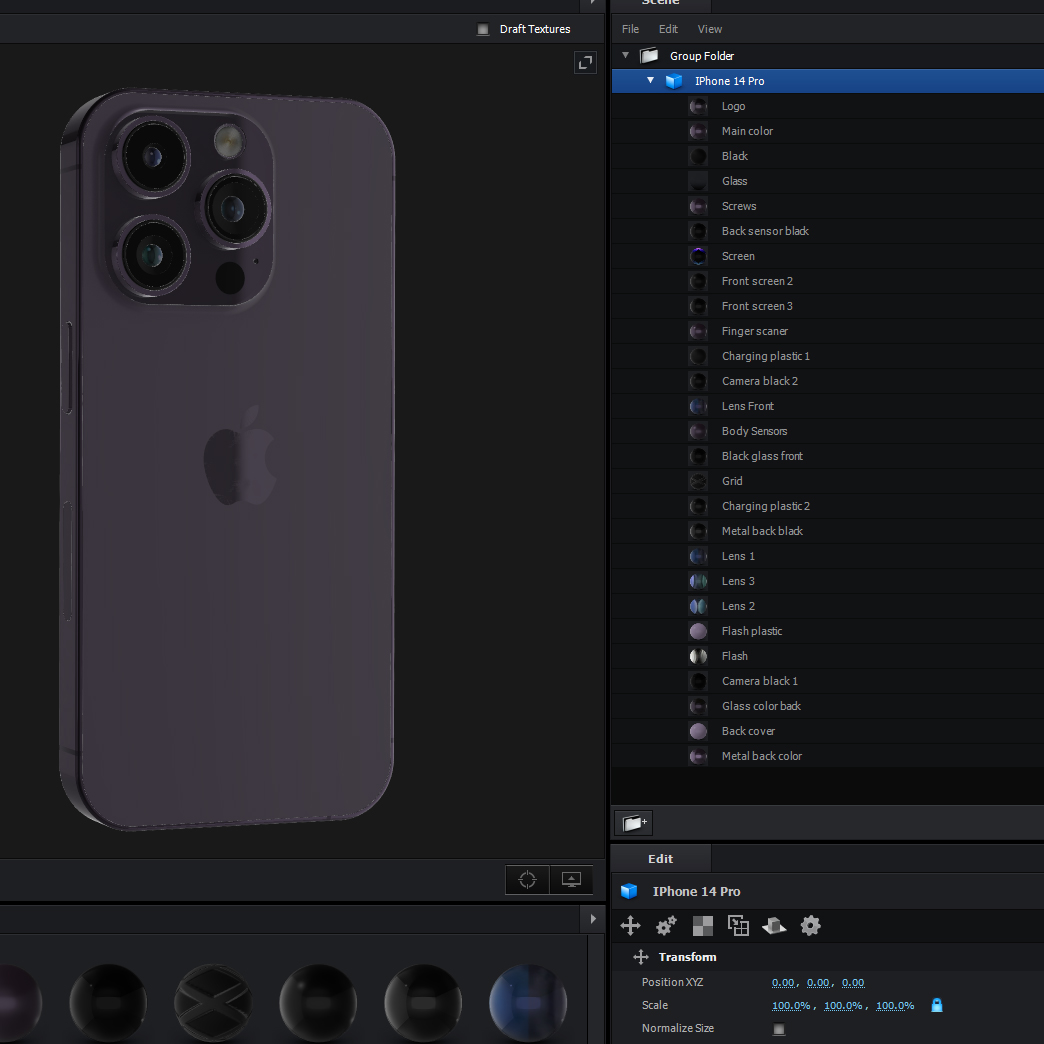The width and height of the screenshot is (1044, 1044).
Task: Open the gears settings icon in Edit
Action: [666, 925]
